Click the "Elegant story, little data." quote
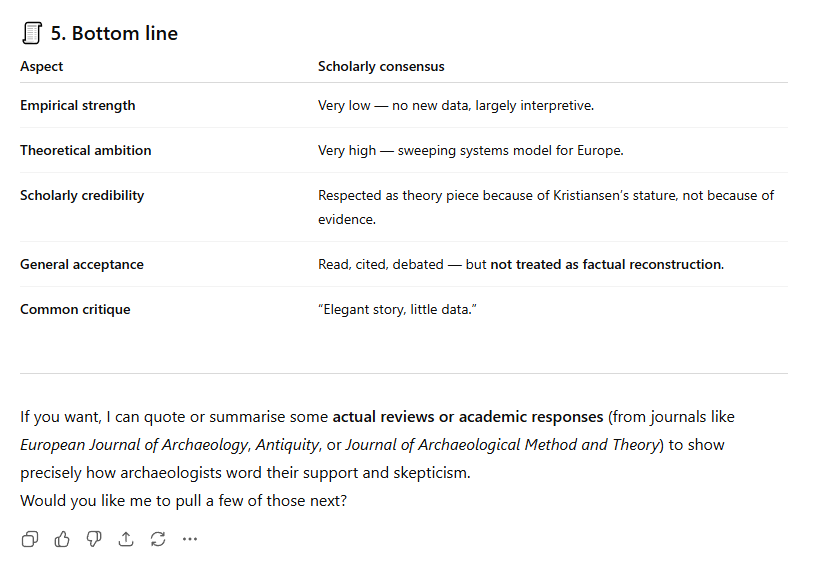The width and height of the screenshot is (813, 575). coord(397,309)
